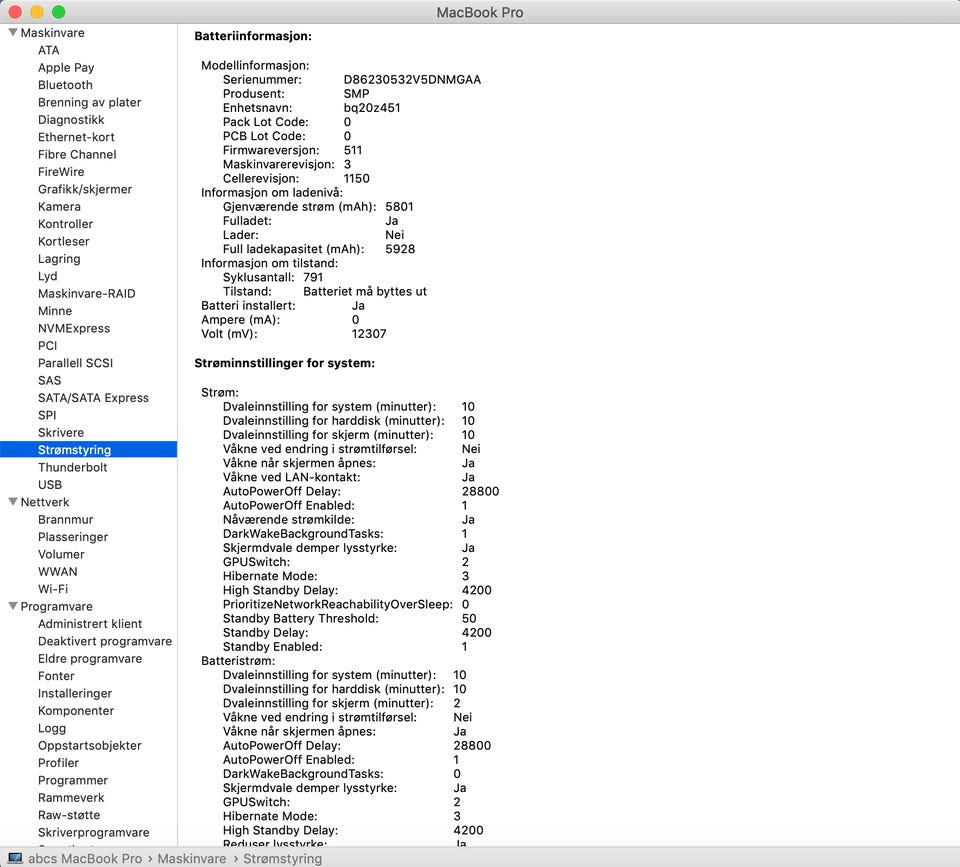Screen dimensions: 960x867
Task: Select WWAN entry
Action: click(58, 571)
